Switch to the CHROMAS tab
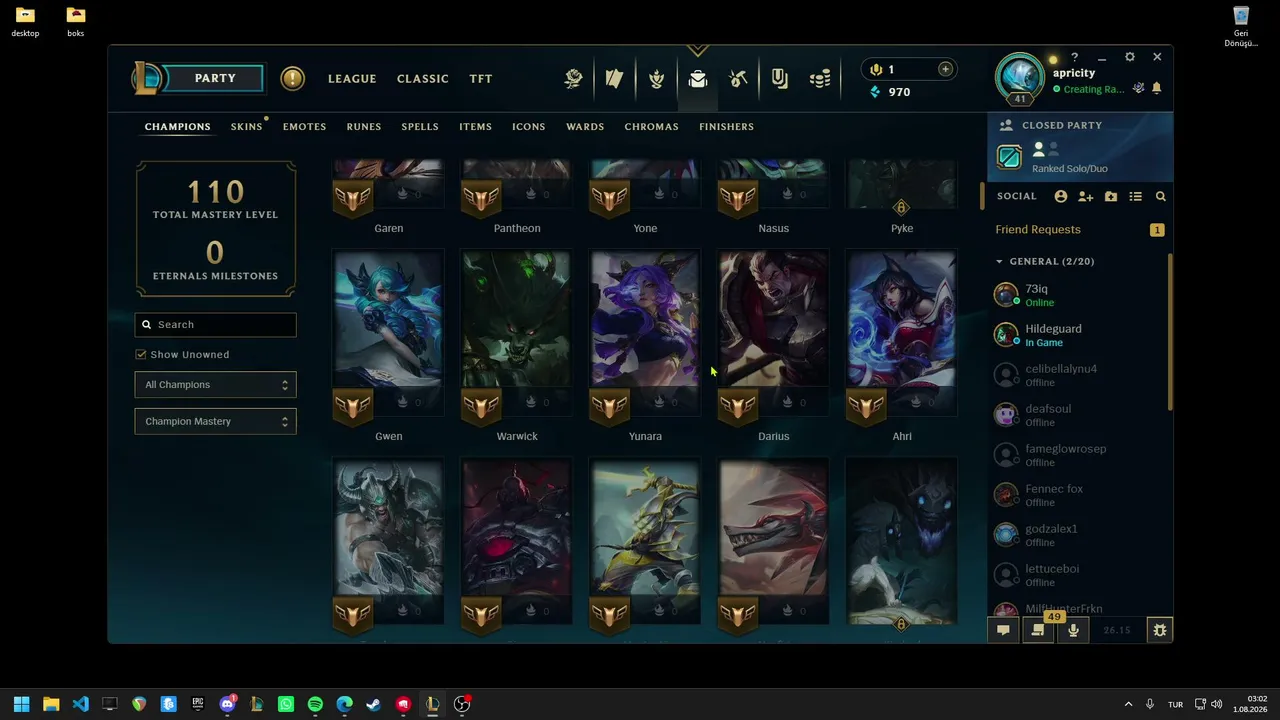The height and width of the screenshot is (720, 1280). tap(652, 127)
